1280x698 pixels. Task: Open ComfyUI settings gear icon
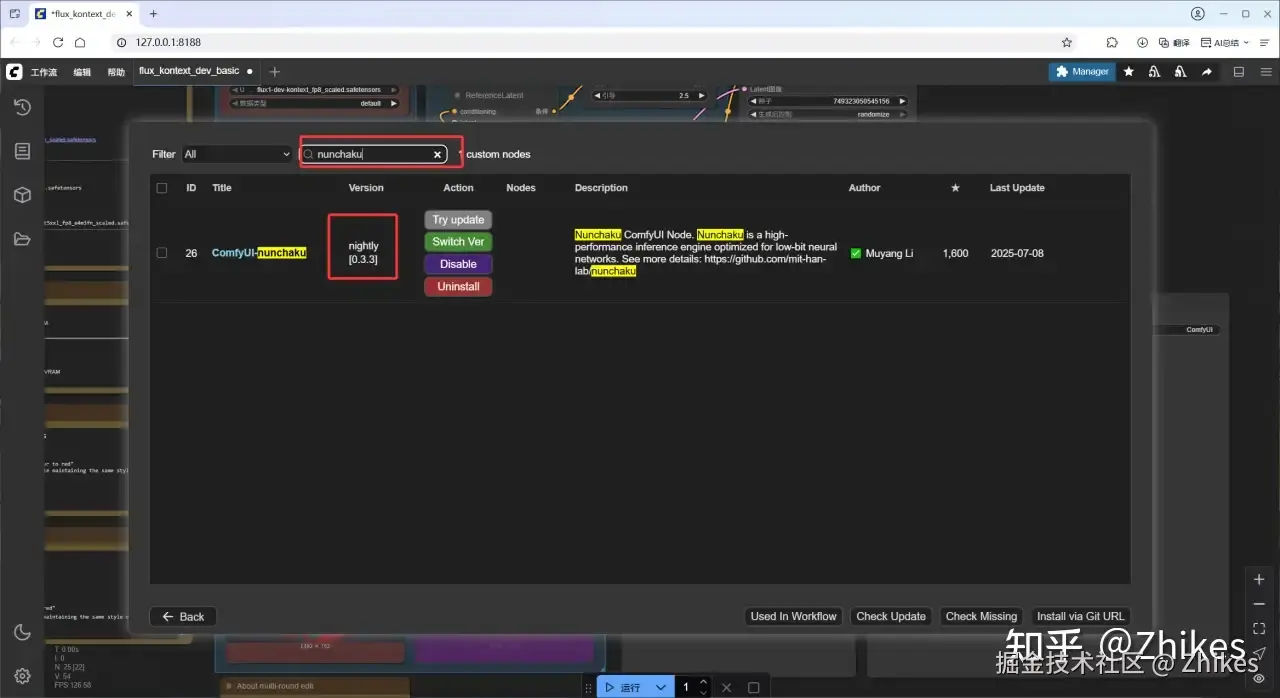click(22, 676)
